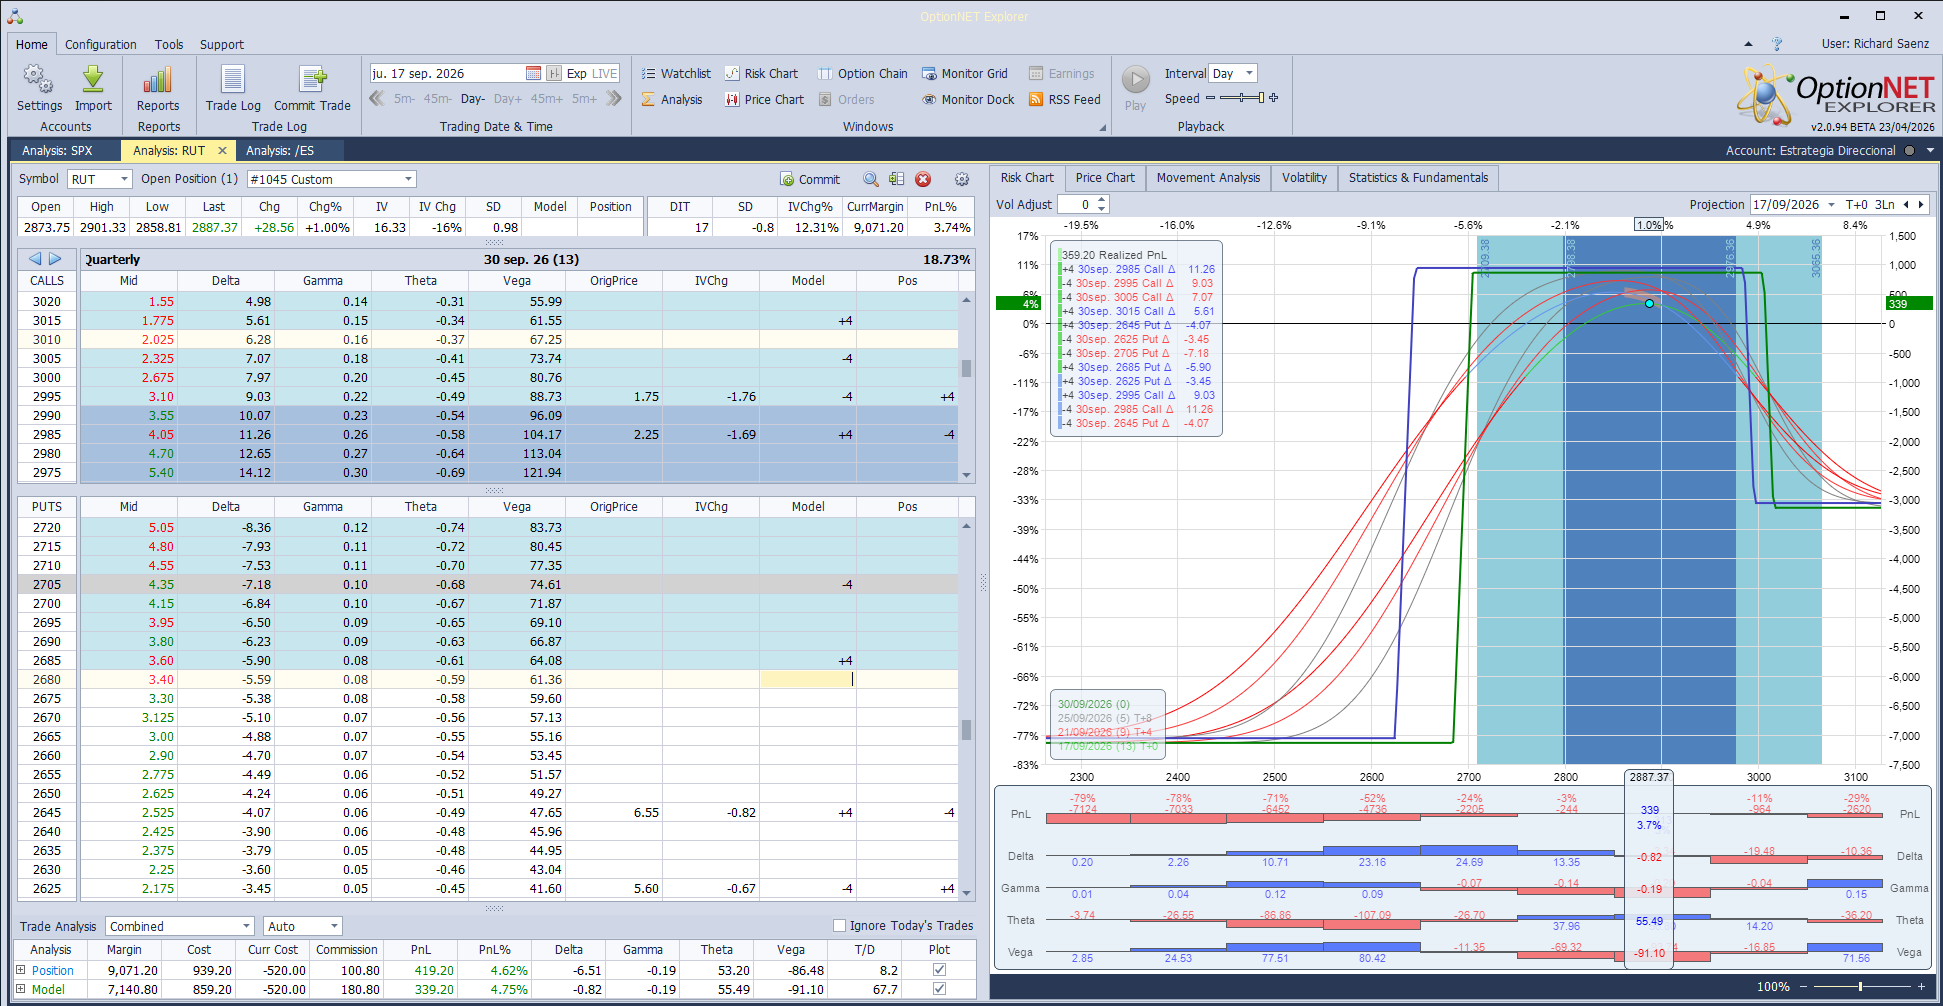1943x1006 pixels.
Task: Open the Interval Day dropdown
Action: (x=1249, y=73)
